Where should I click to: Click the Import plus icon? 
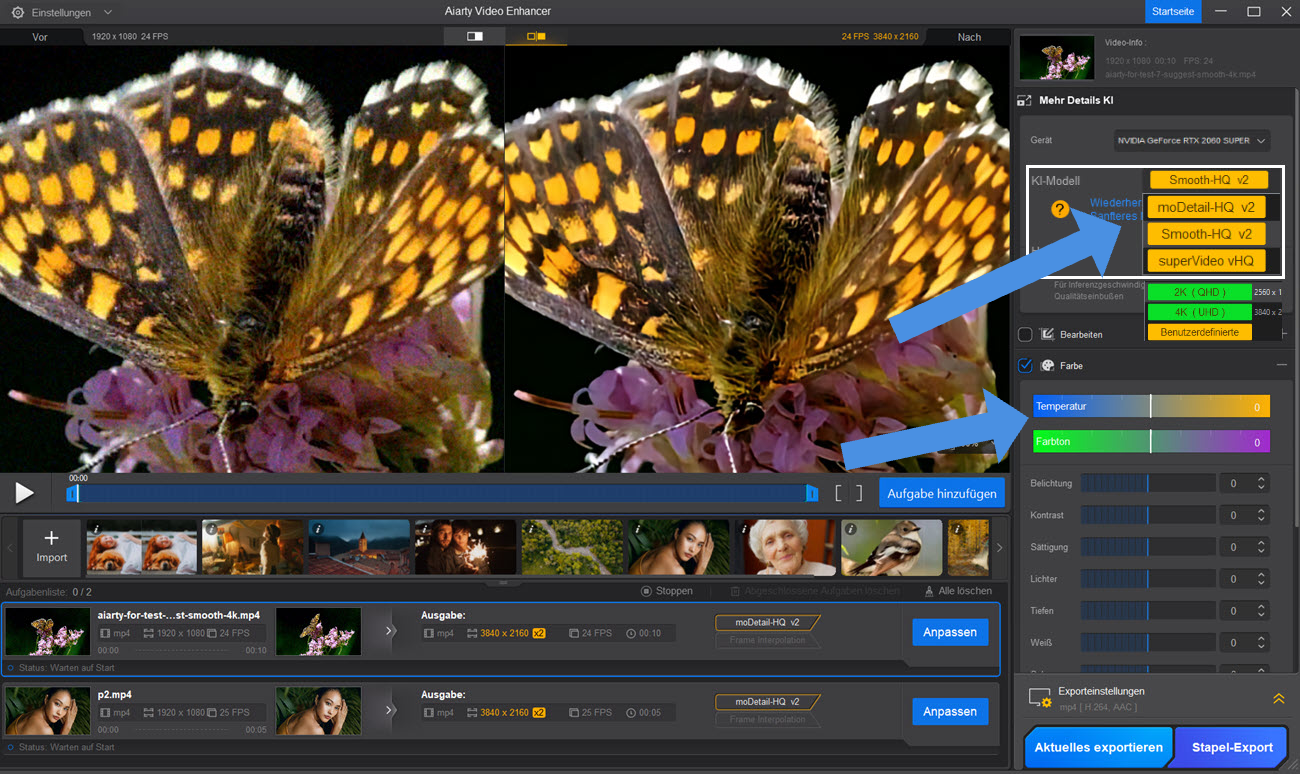point(52,539)
